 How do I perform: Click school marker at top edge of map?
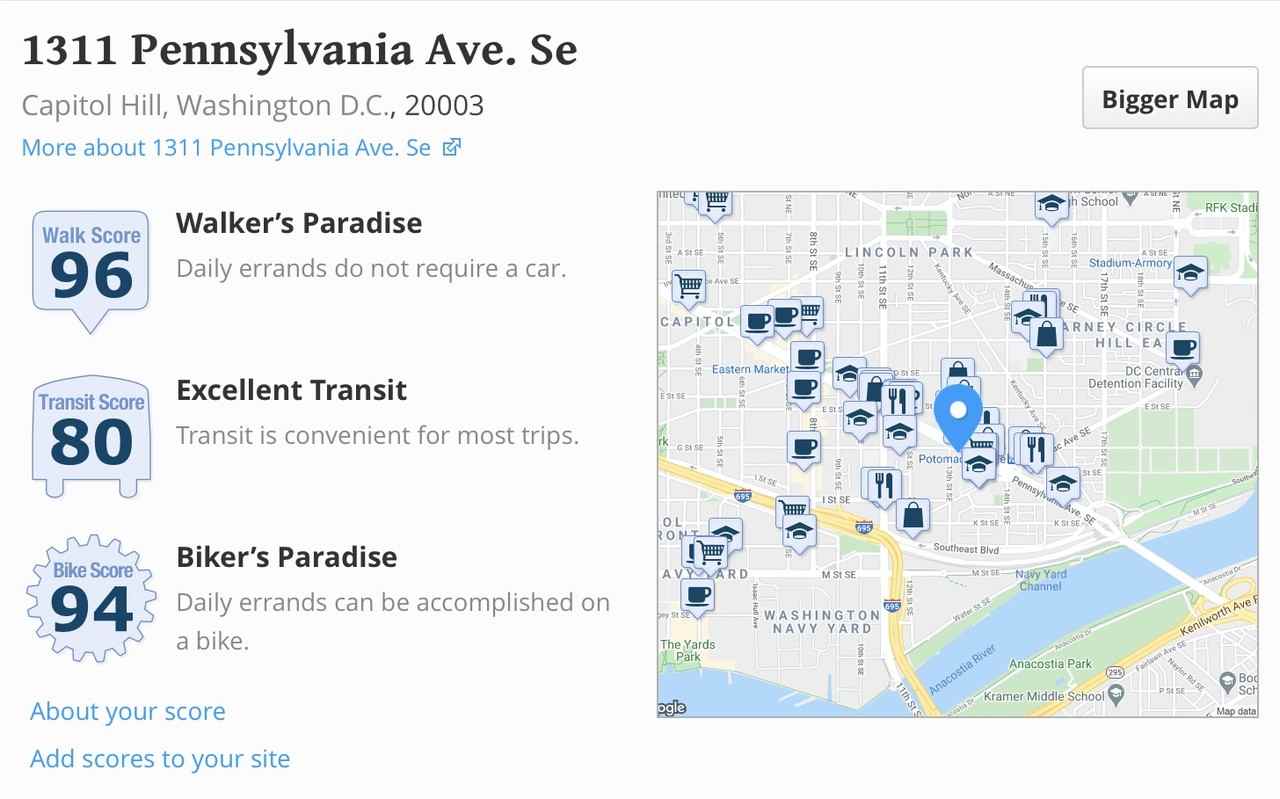(1049, 205)
